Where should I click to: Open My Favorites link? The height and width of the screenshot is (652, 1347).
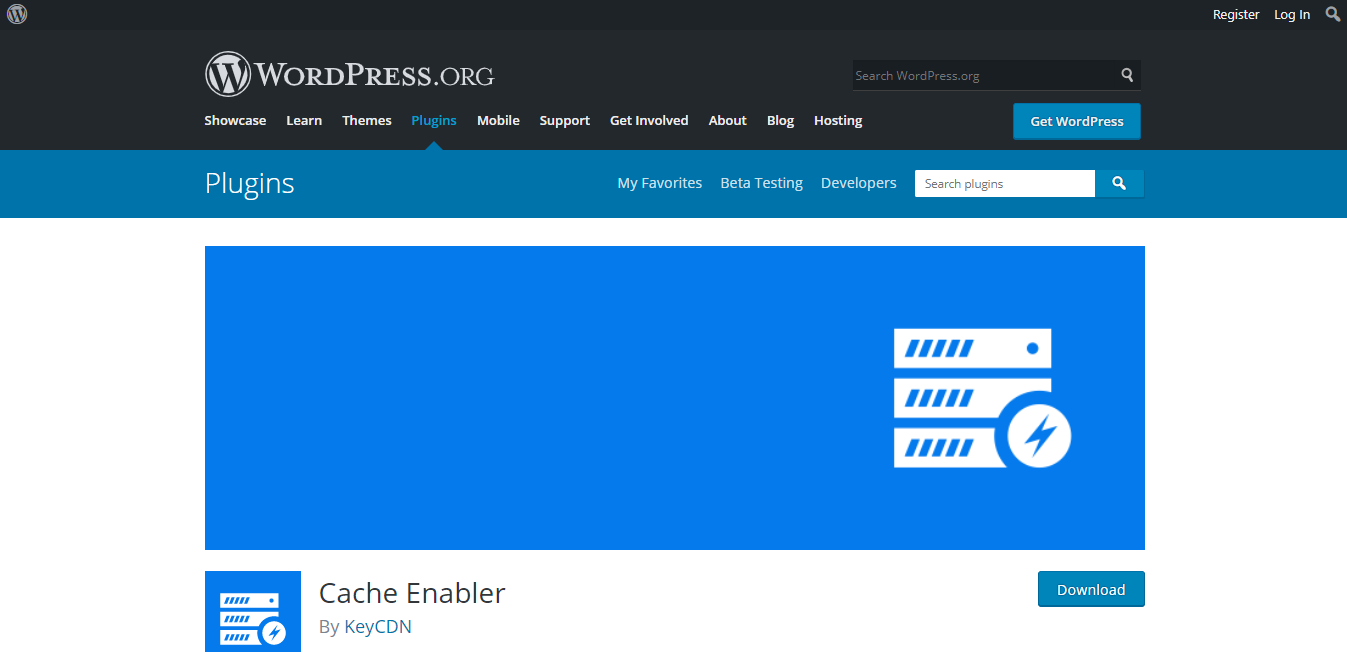pos(660,183)
